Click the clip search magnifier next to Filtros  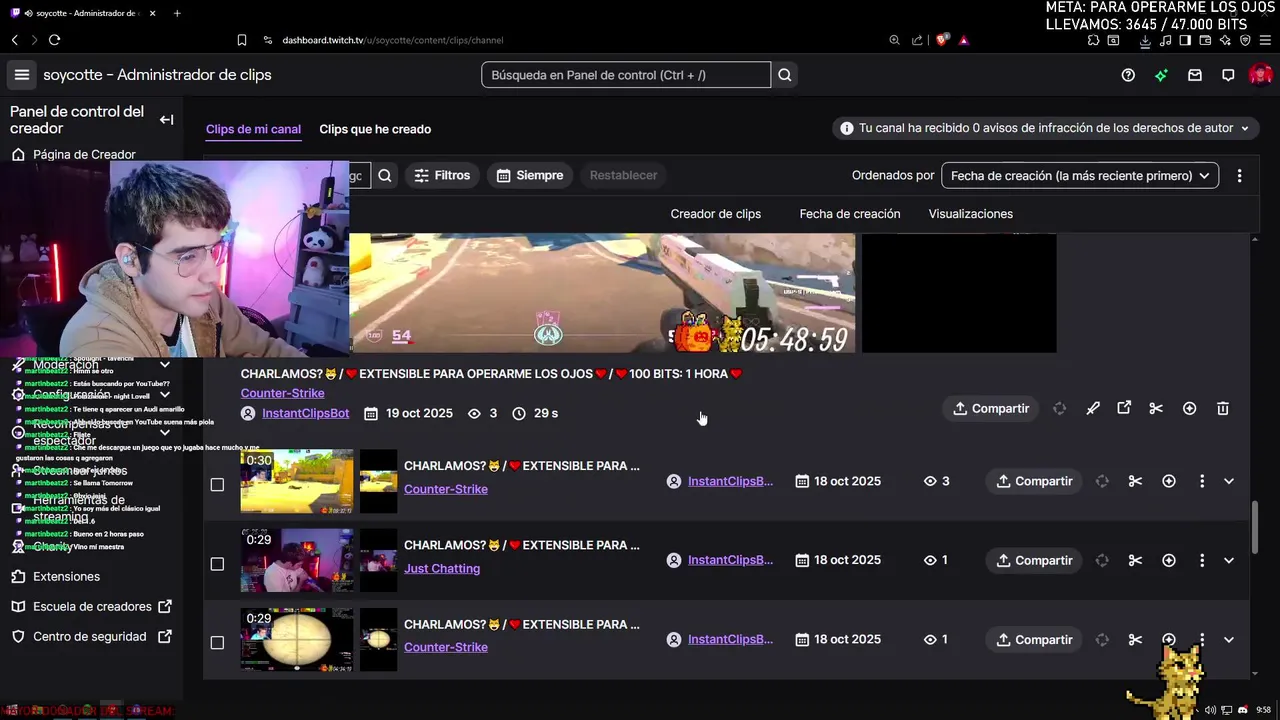click(385, 175)
